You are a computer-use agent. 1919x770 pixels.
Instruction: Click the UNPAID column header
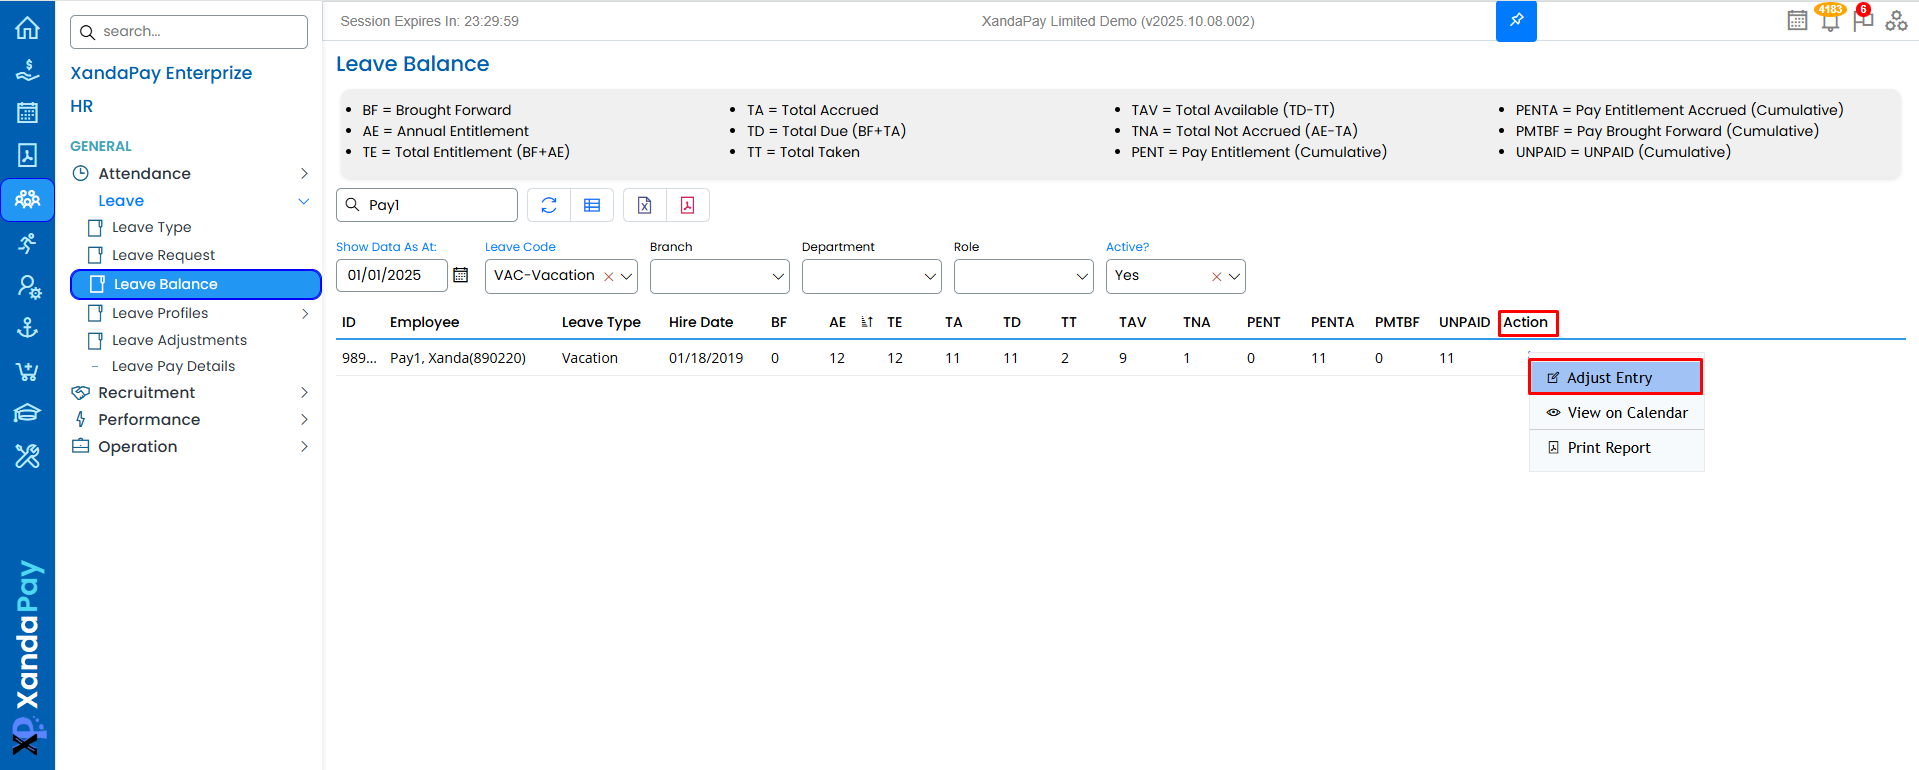point(1464,322)
